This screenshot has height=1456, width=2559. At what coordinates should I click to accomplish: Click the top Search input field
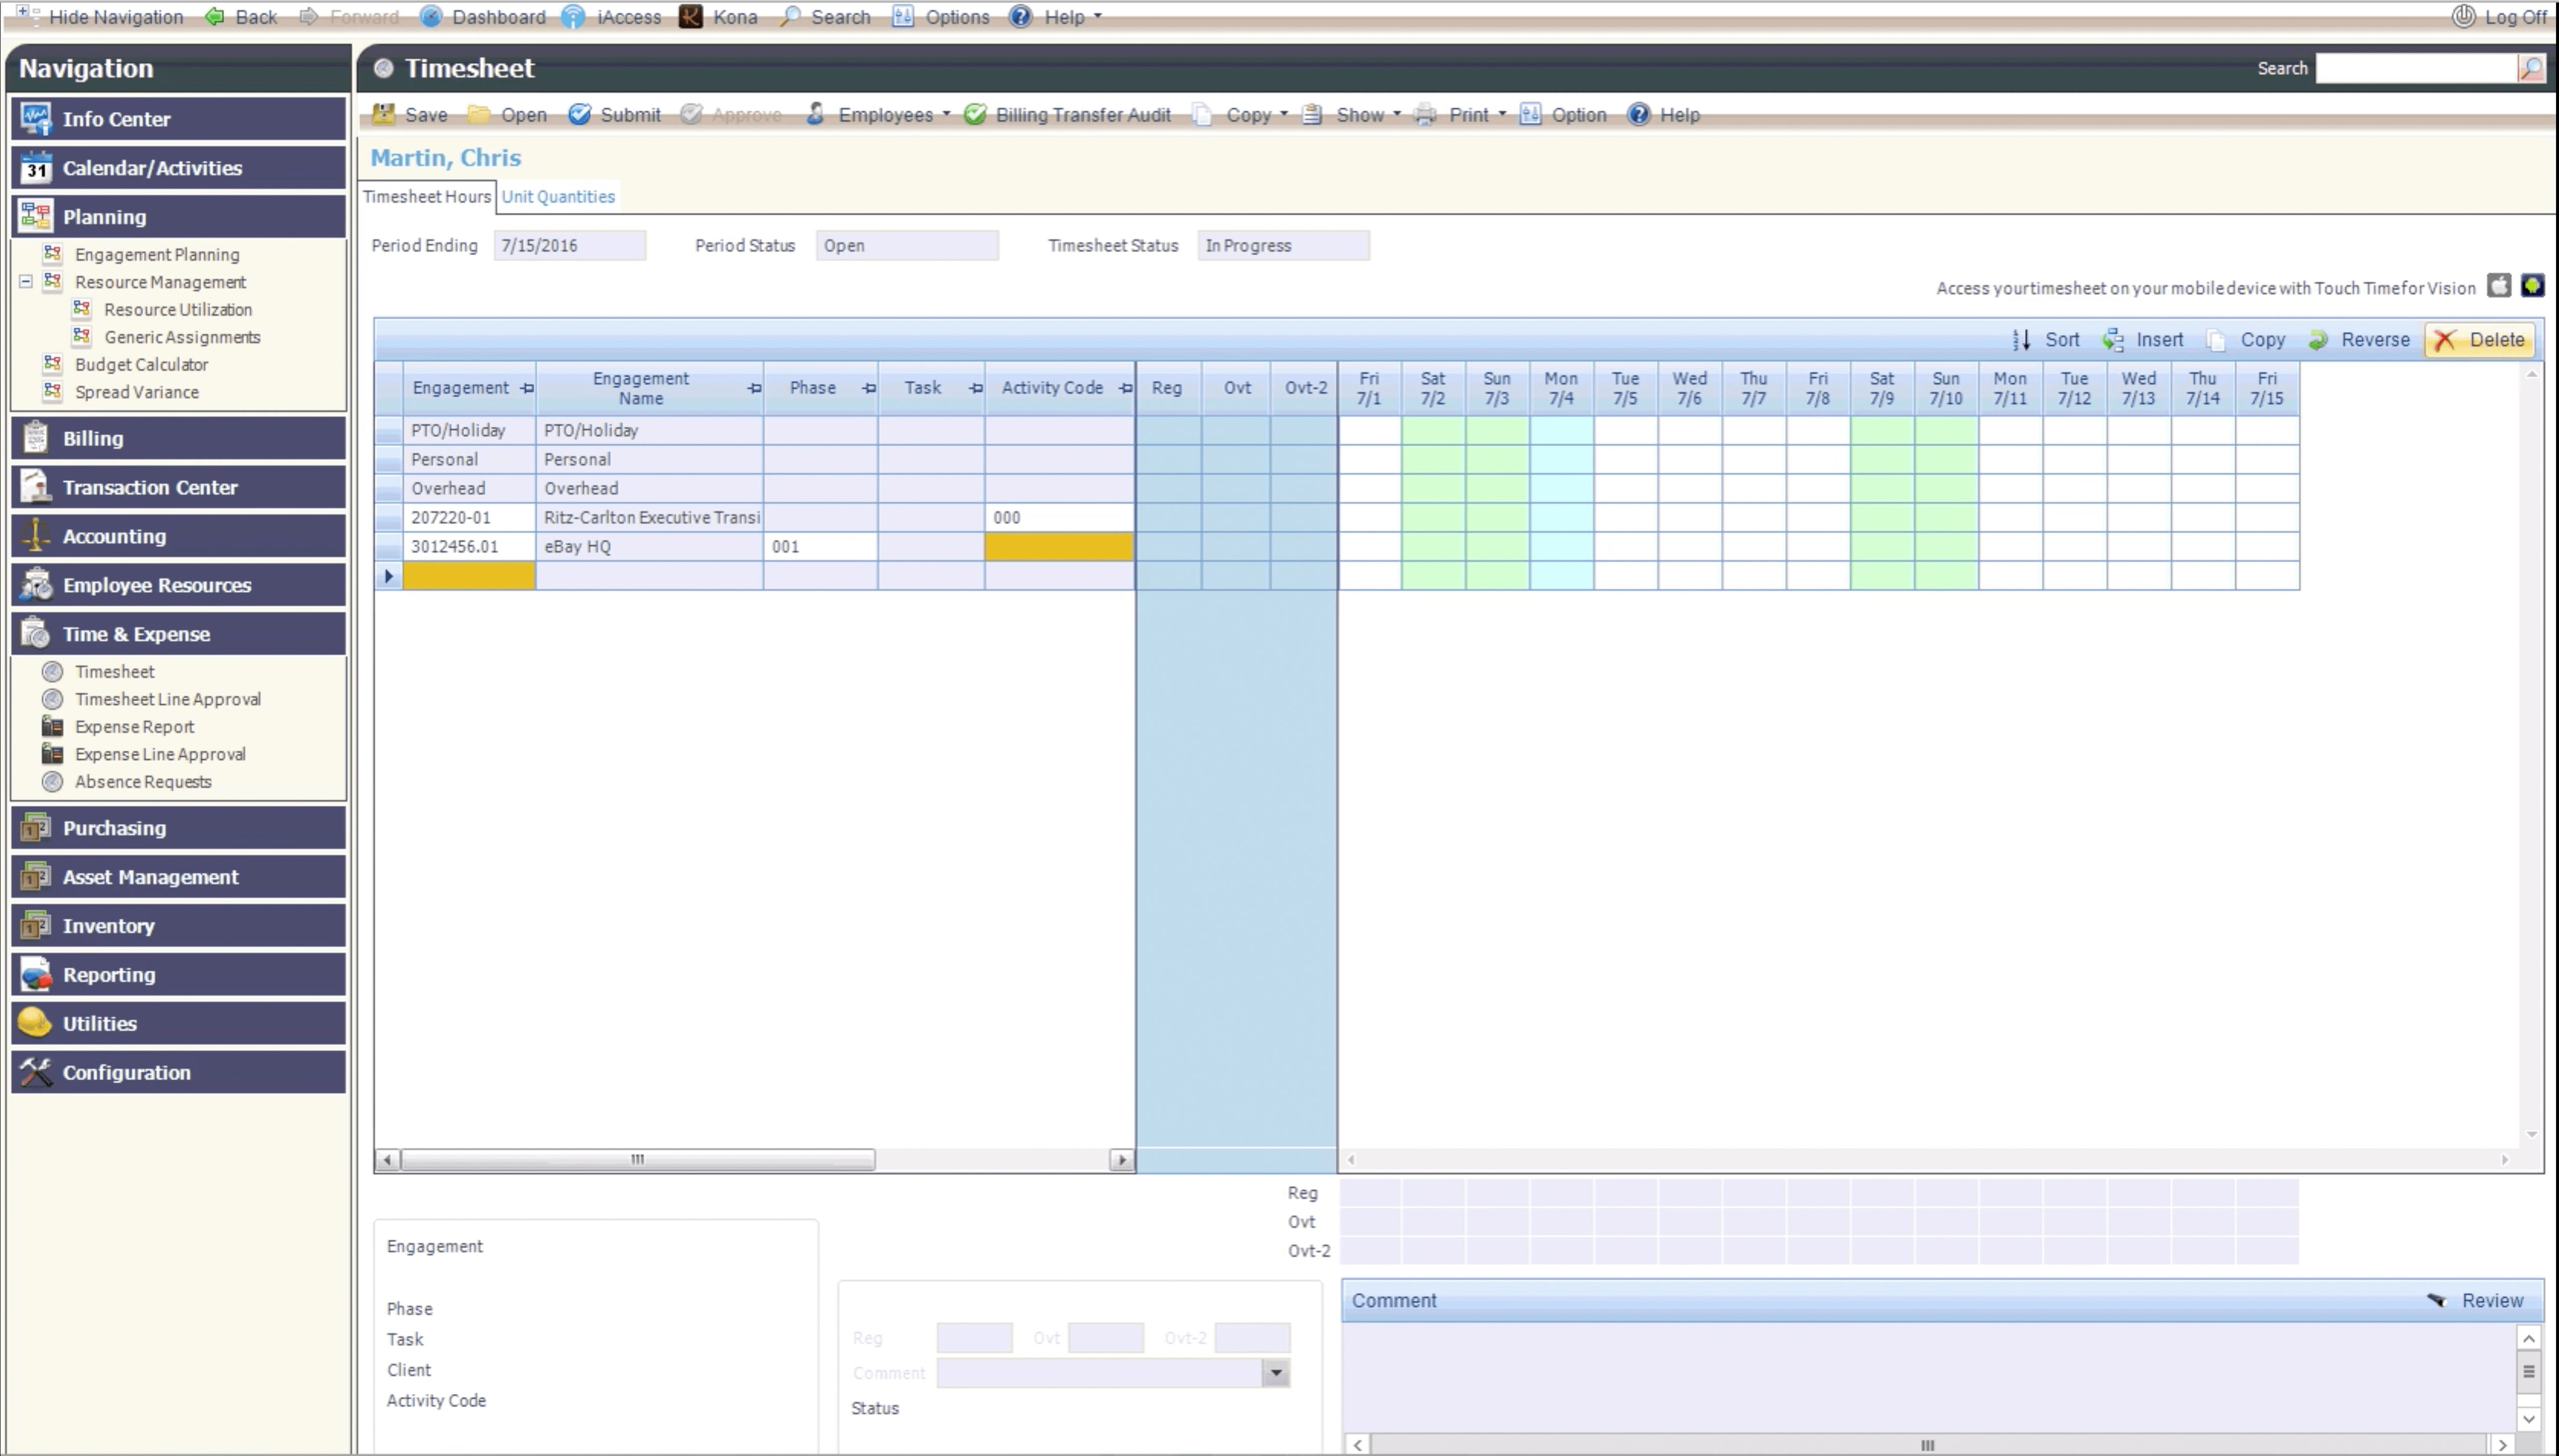point(2416,68)
